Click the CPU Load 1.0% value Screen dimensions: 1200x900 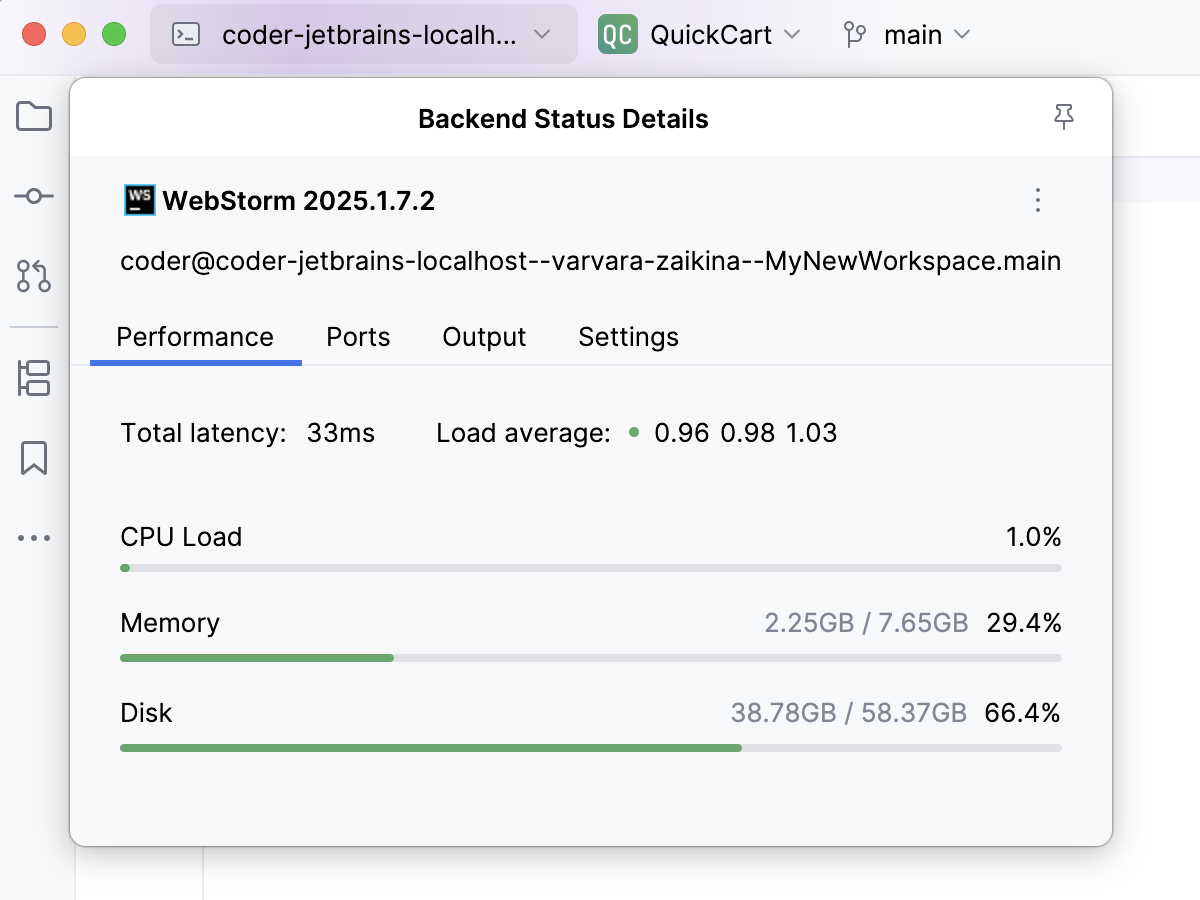[x=1034, y=537]
